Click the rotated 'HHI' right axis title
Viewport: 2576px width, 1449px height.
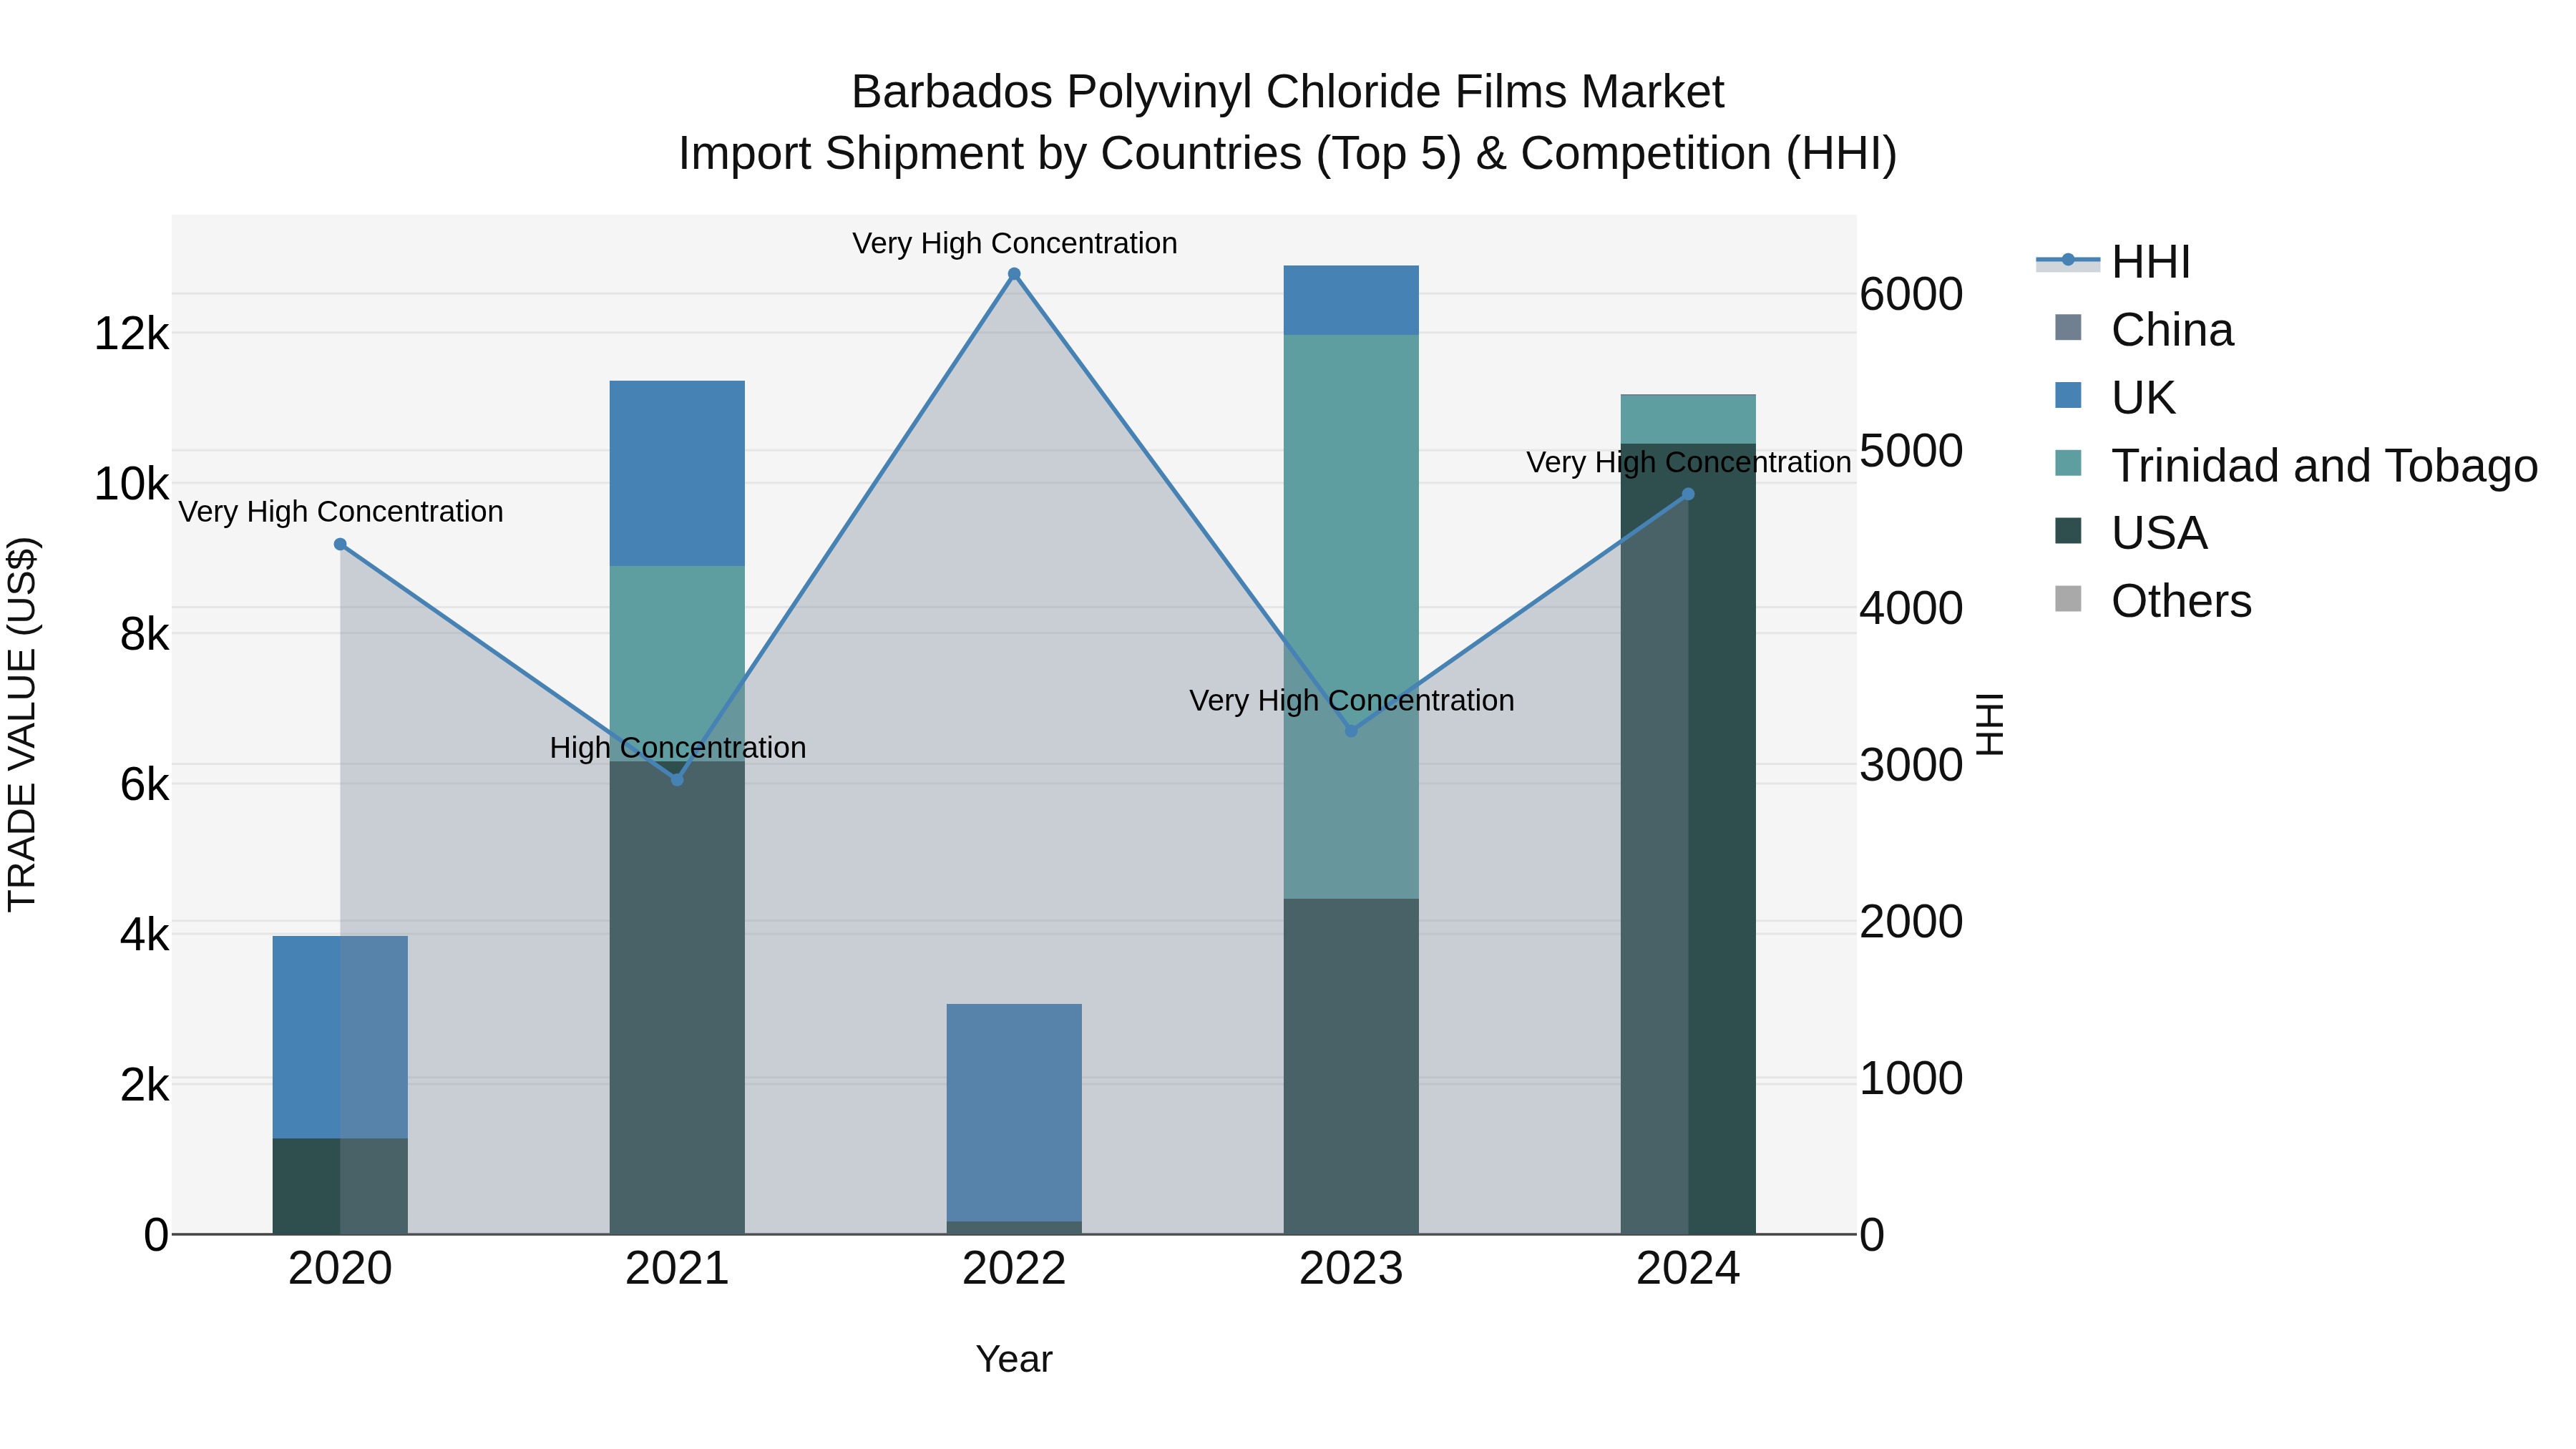click(1990, 725)
